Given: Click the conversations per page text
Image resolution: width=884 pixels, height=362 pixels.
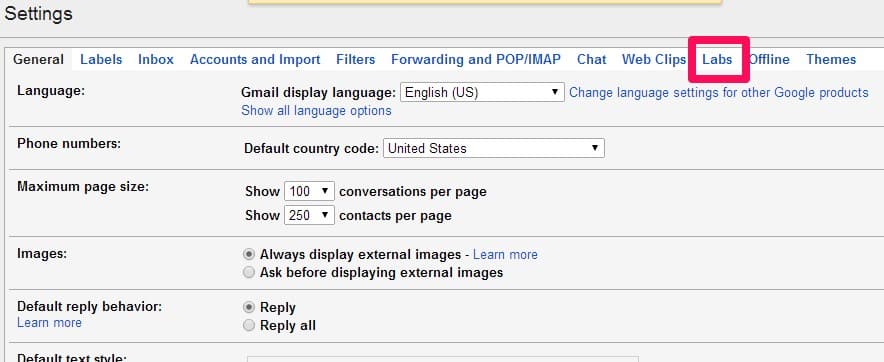Looking at the screenshot, I should 413,192.
